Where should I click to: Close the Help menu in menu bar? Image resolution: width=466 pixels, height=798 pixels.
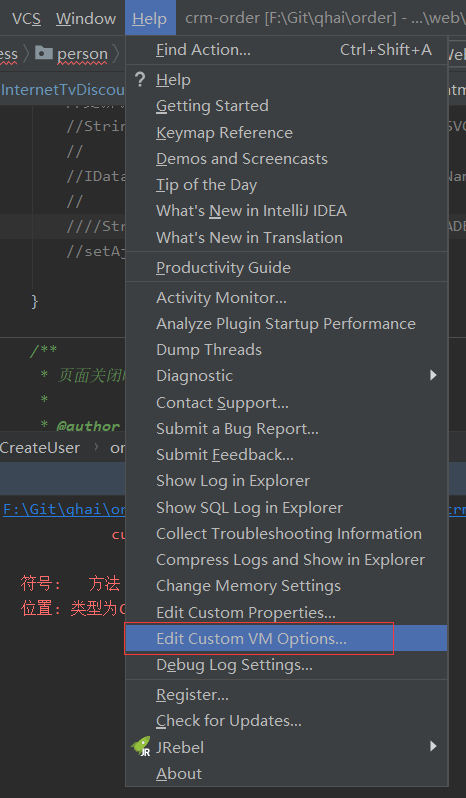tap(150, 19)
